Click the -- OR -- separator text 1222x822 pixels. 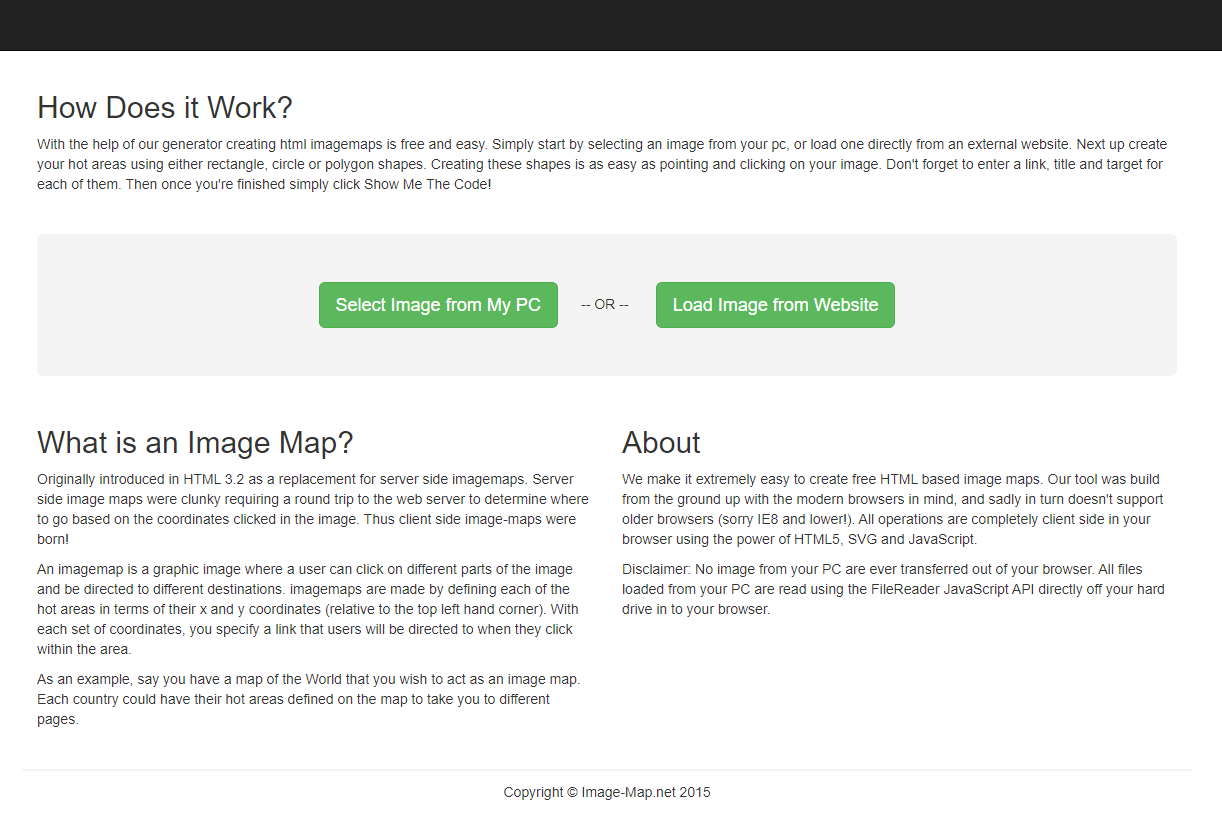click(605, 305)
